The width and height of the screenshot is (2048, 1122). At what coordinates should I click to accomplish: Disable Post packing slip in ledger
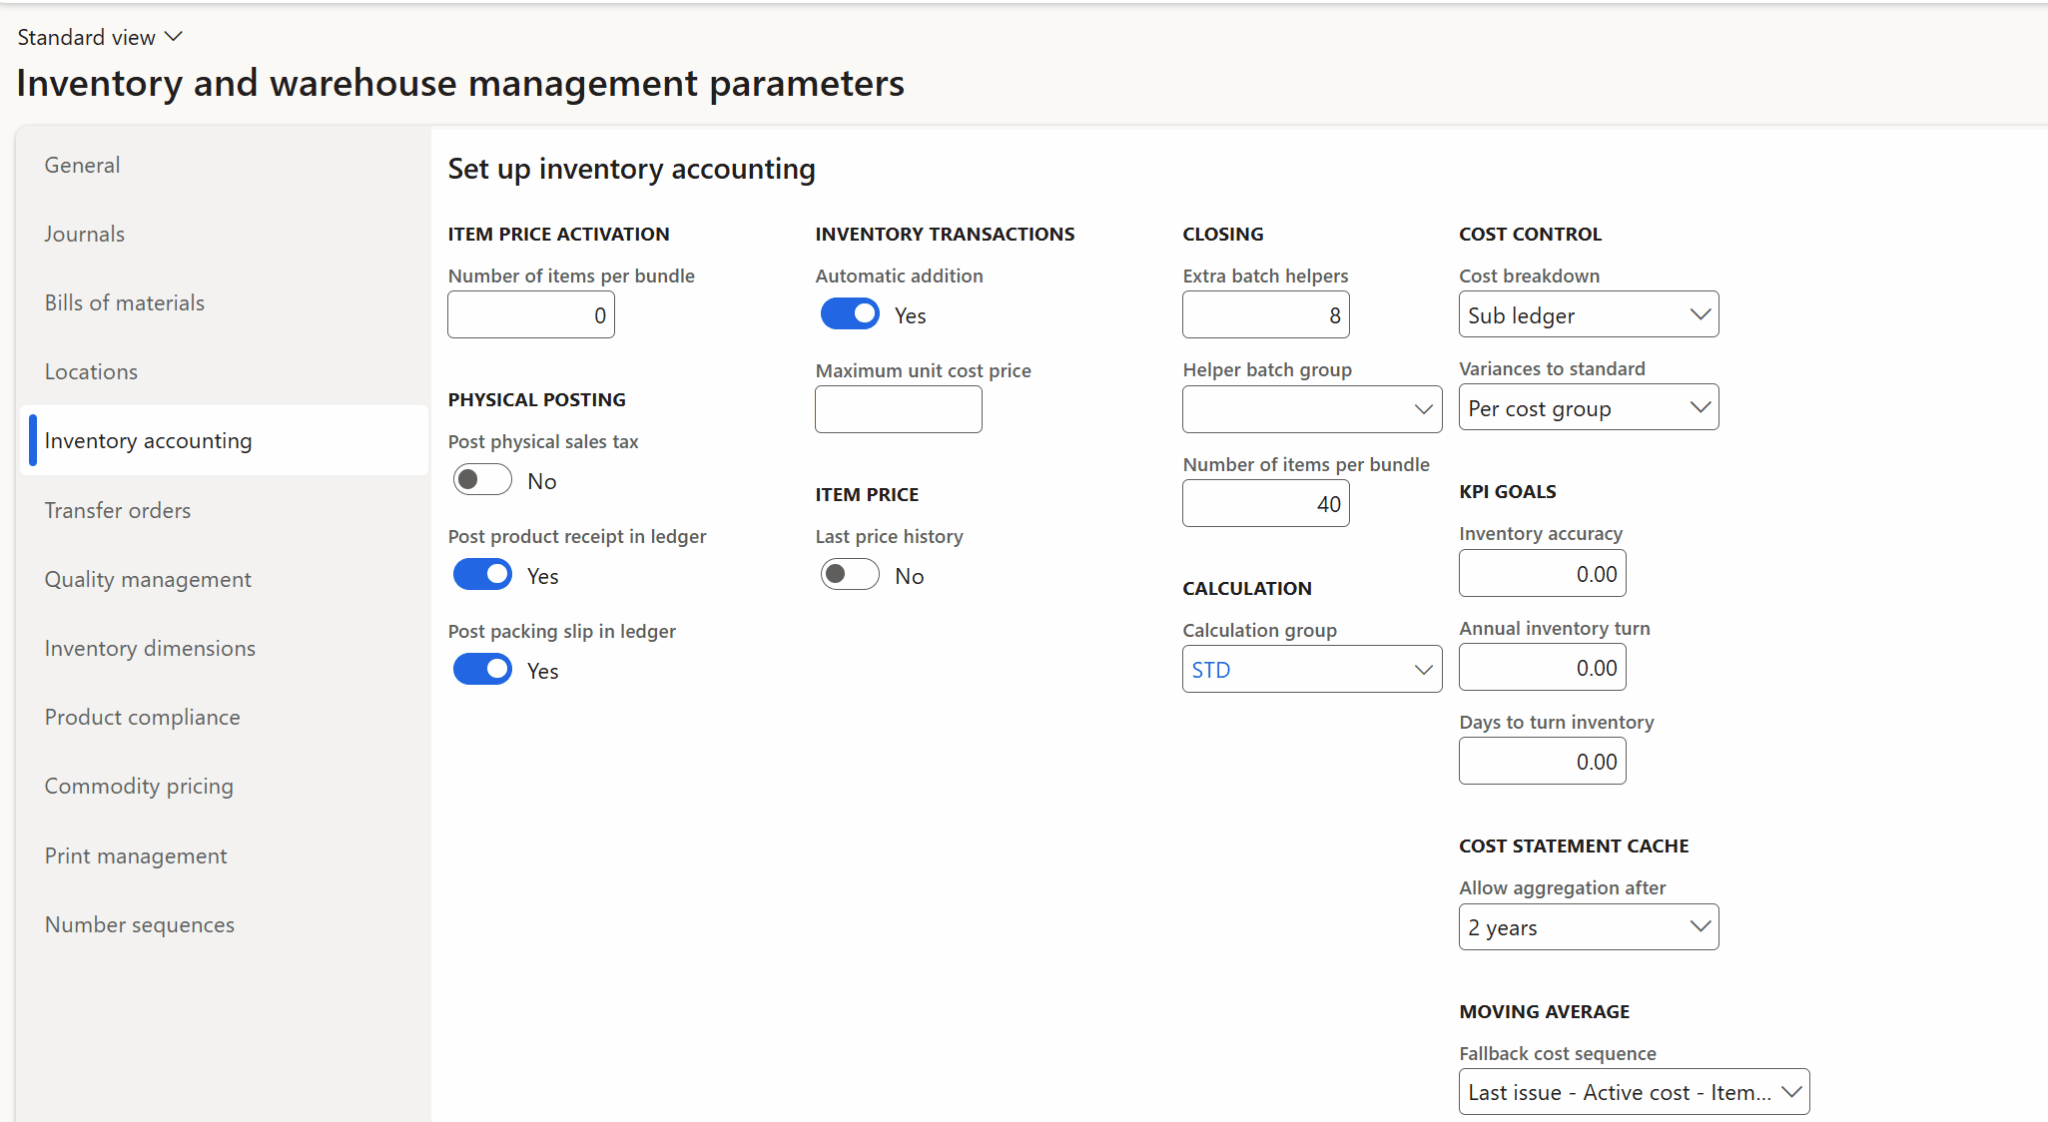coord(482,669)
